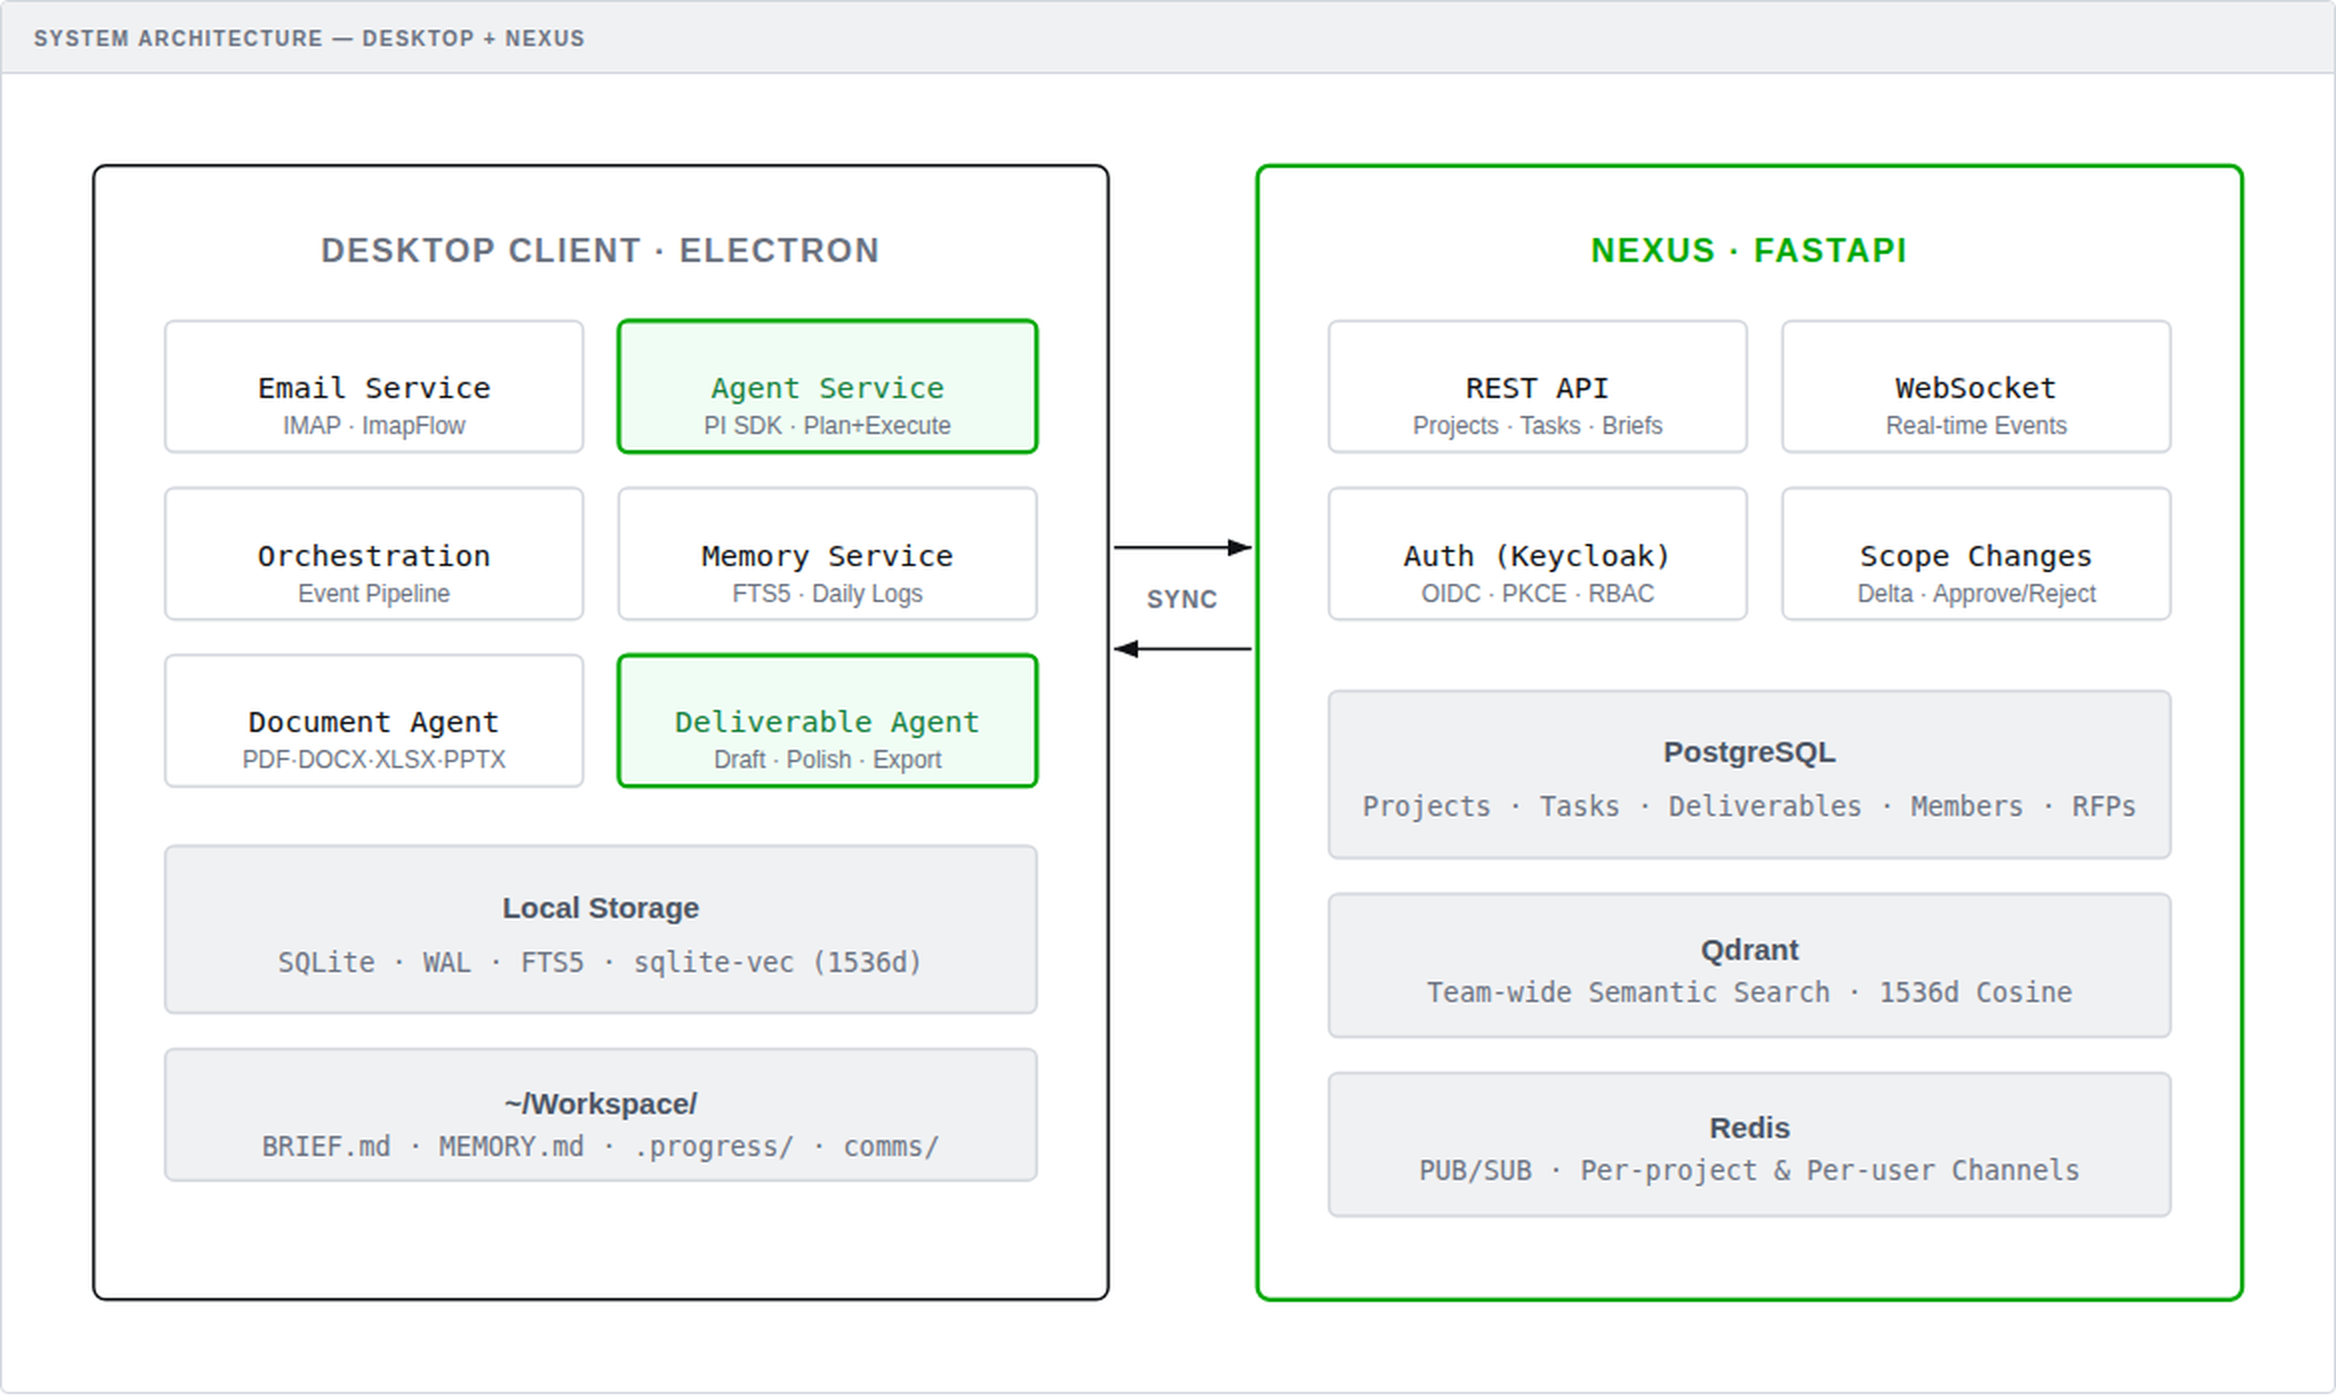The image size is (2336, 1396).
Task: Click the REST API component
Action: point(1537,388)
